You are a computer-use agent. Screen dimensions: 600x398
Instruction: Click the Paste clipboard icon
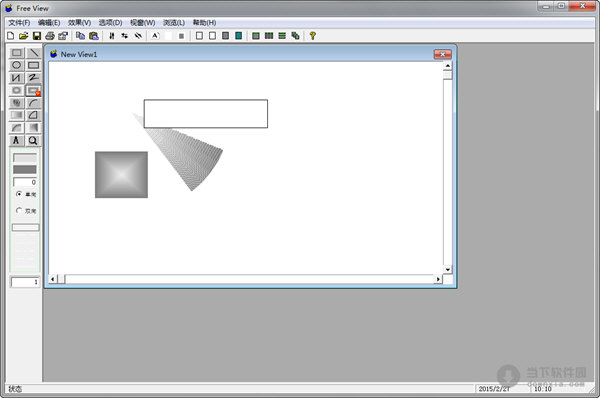94,36
